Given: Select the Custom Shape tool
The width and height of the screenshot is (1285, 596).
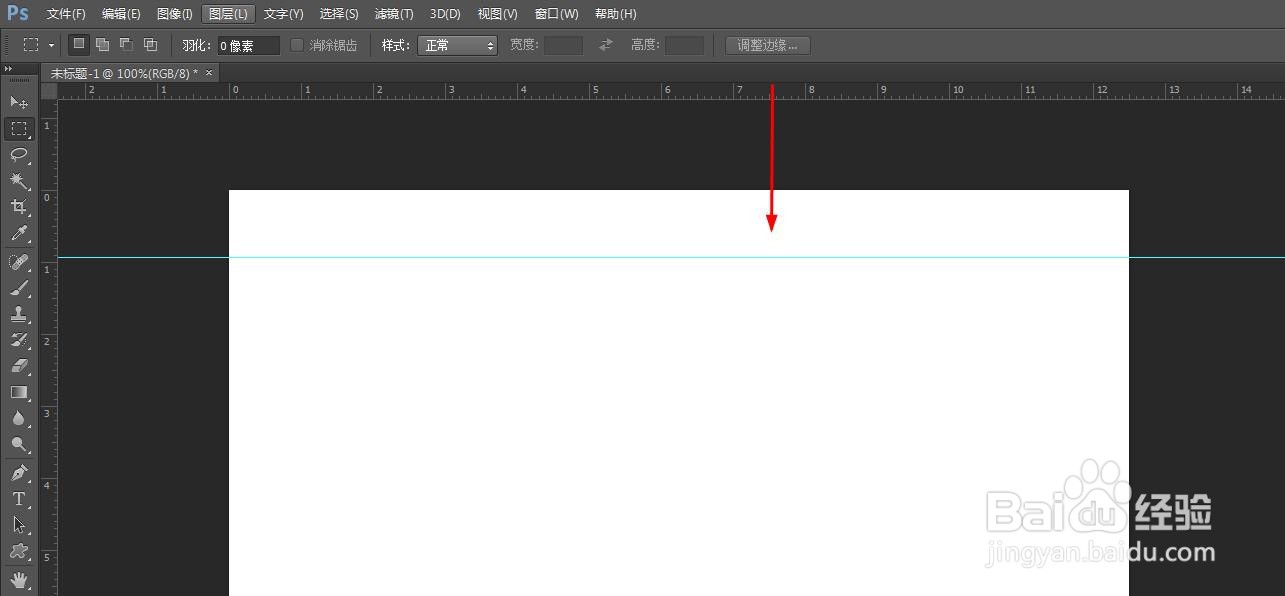Looking at the screenshot, I should (x=19, y=551).
